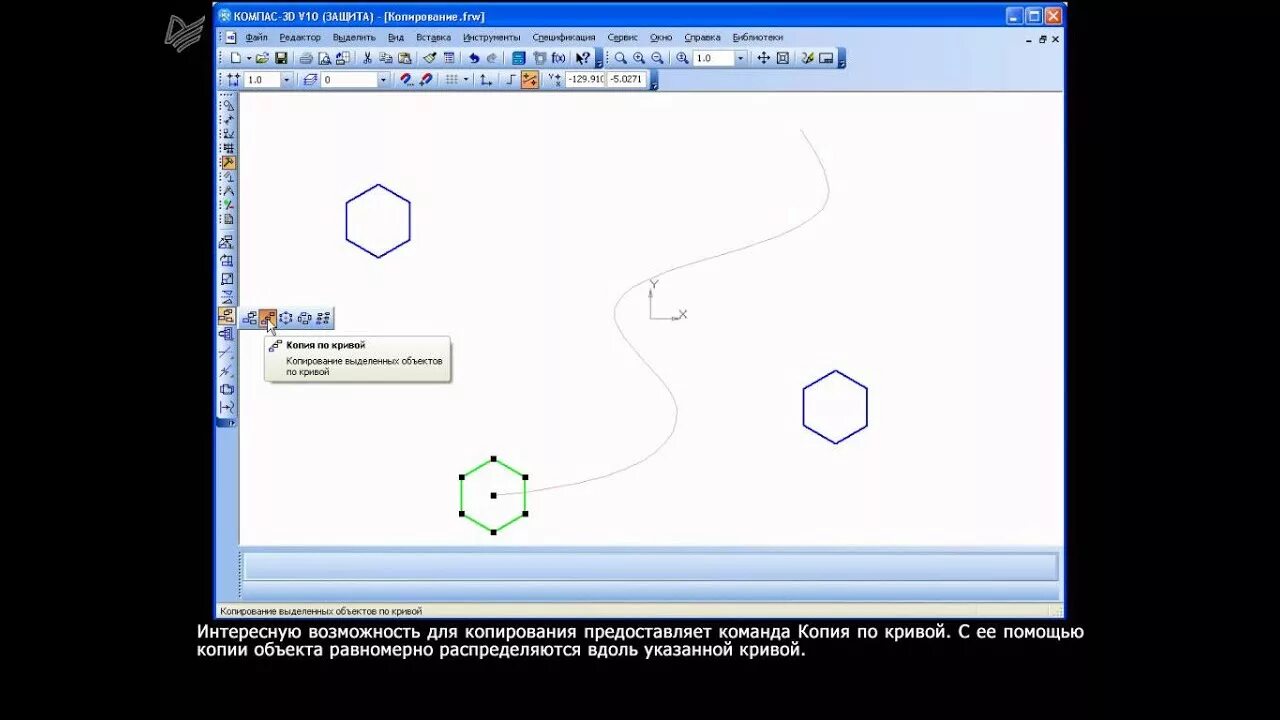Screen dimensions: 1280x720
Task: Select the zoom window magnifier tool
Action: pyautogui.click(x=621, y=58)
